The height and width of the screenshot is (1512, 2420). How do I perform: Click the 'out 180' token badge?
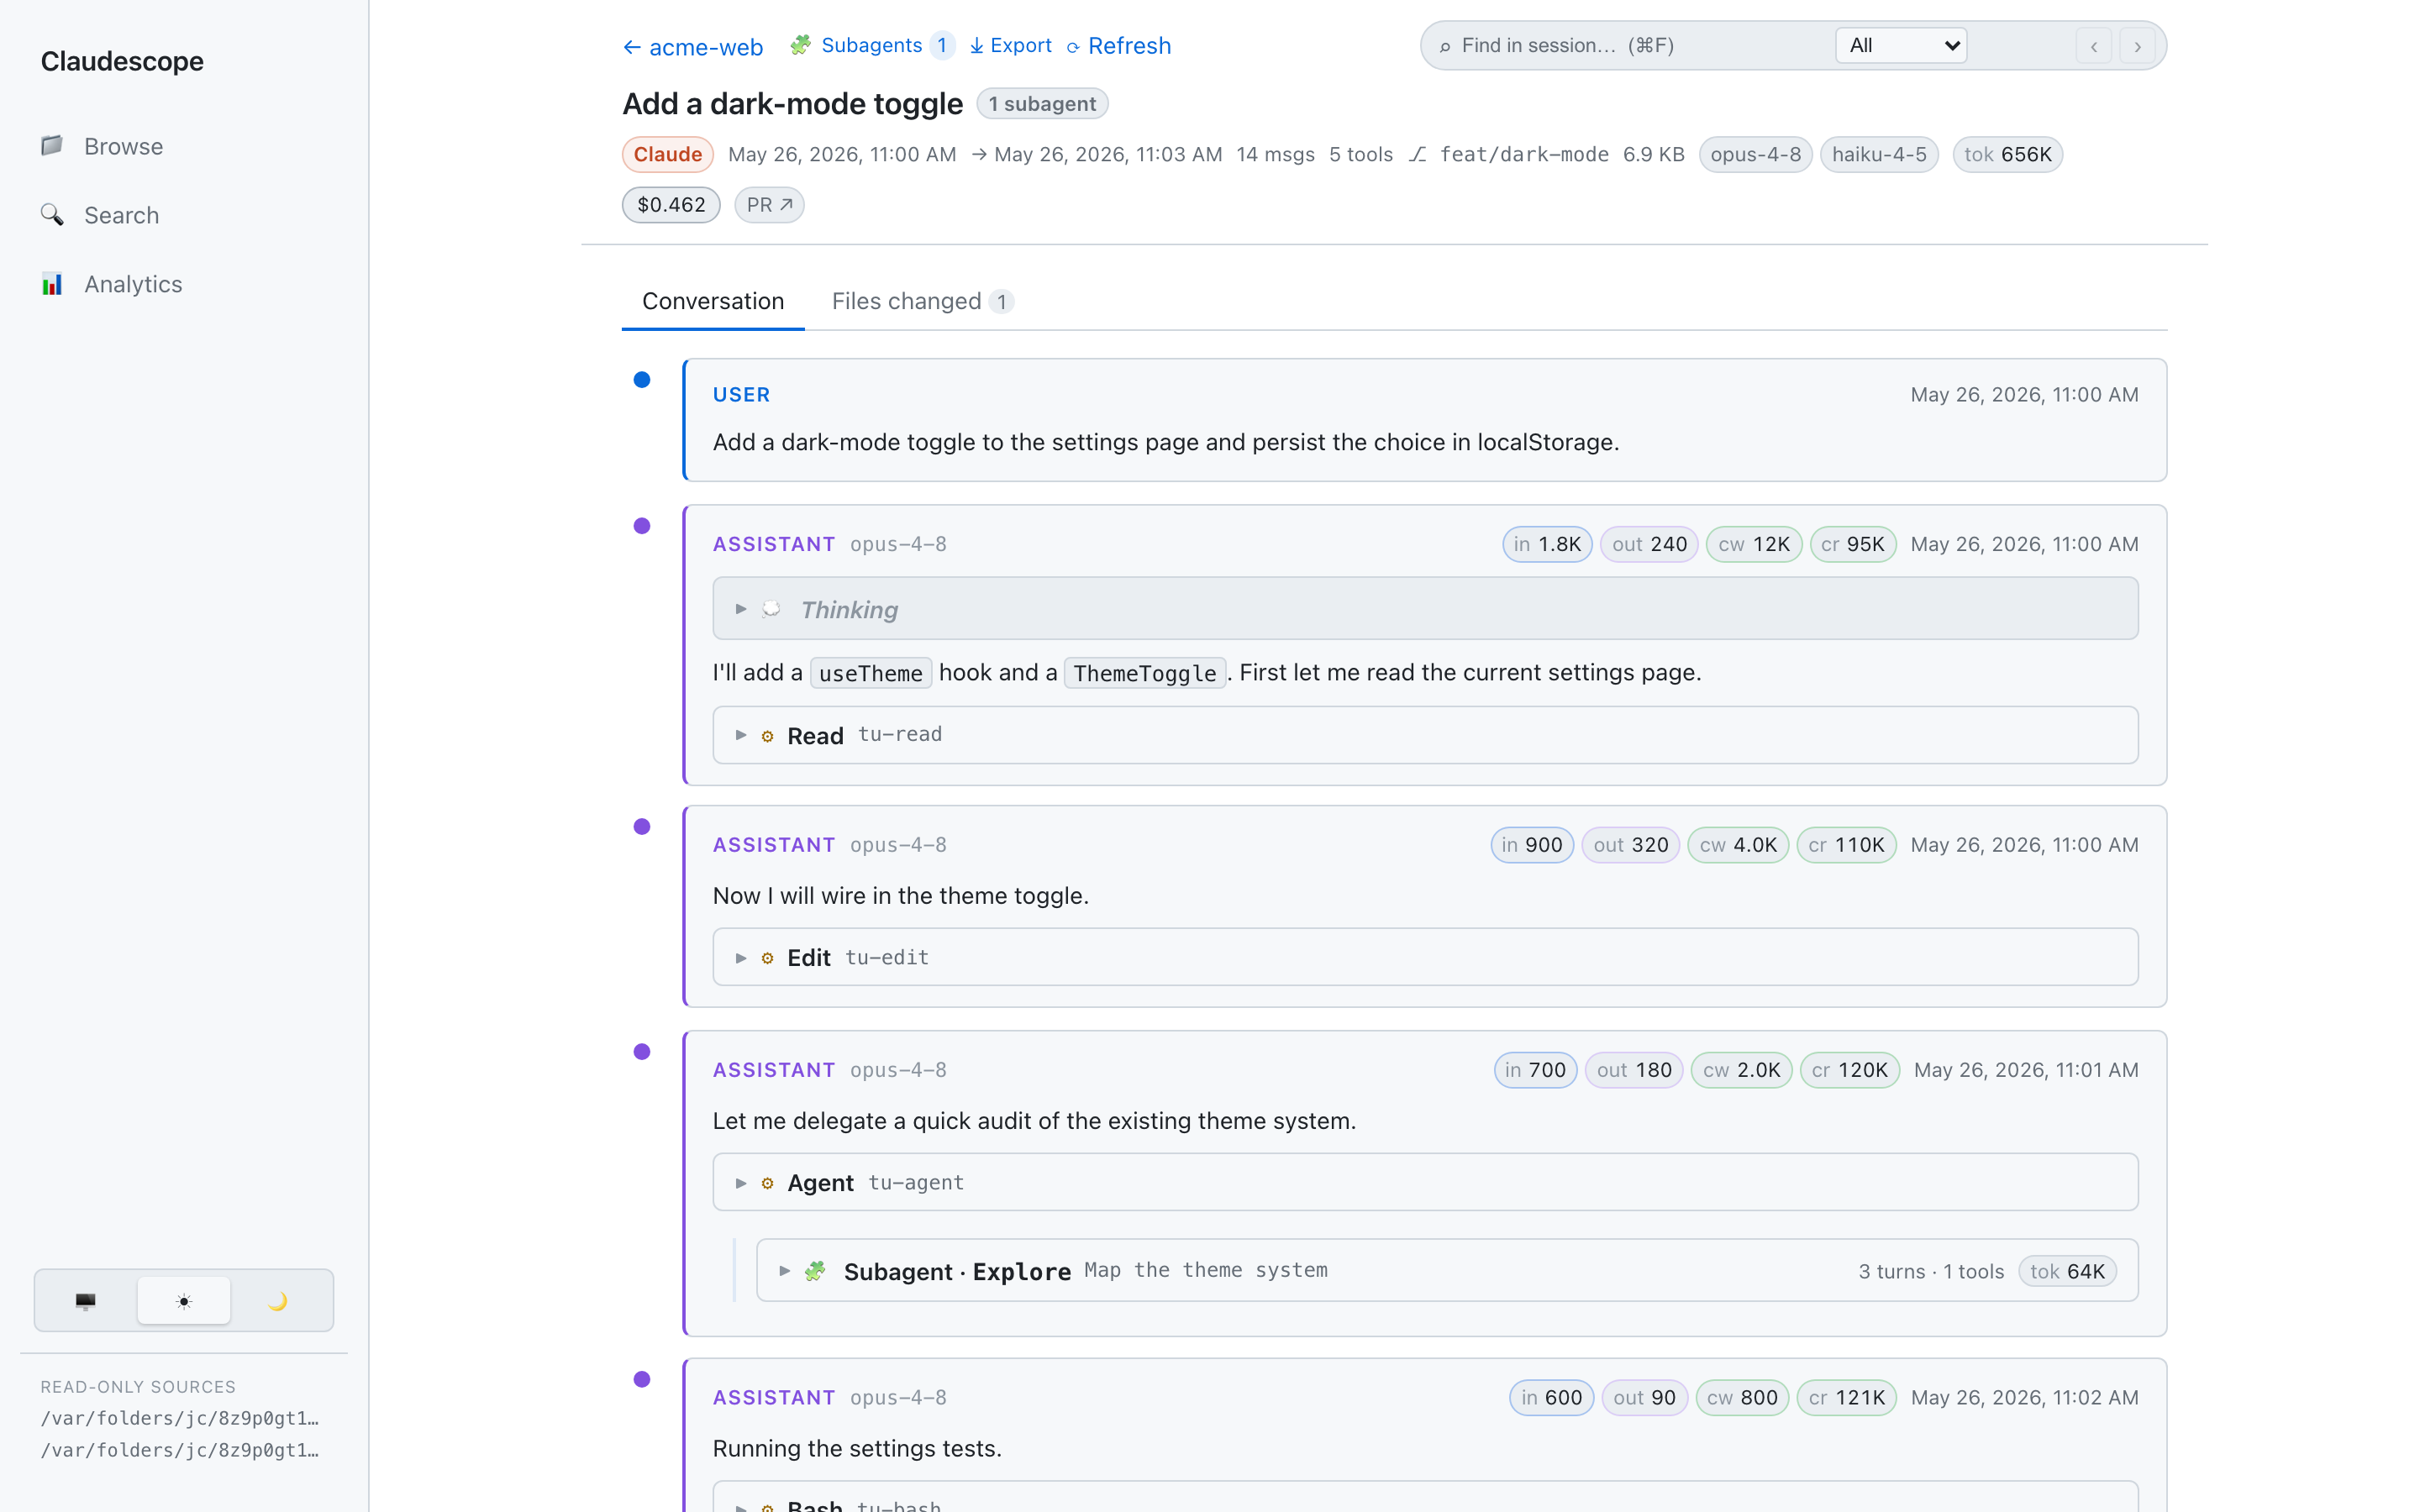(1634, 1070)
